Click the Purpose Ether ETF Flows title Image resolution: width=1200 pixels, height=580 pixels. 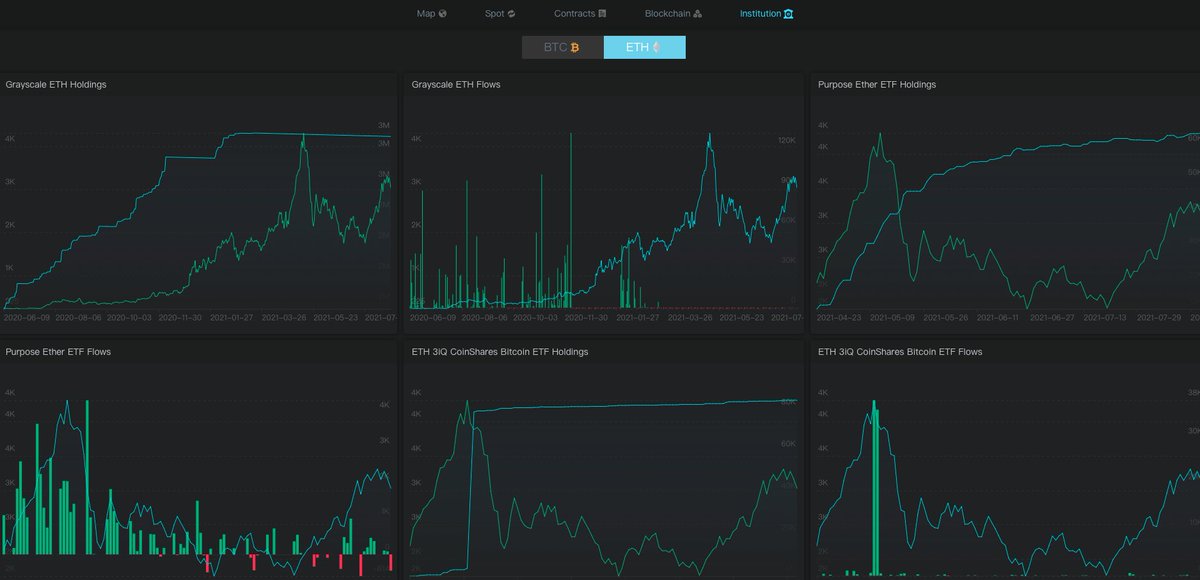(x=58, y=352)
